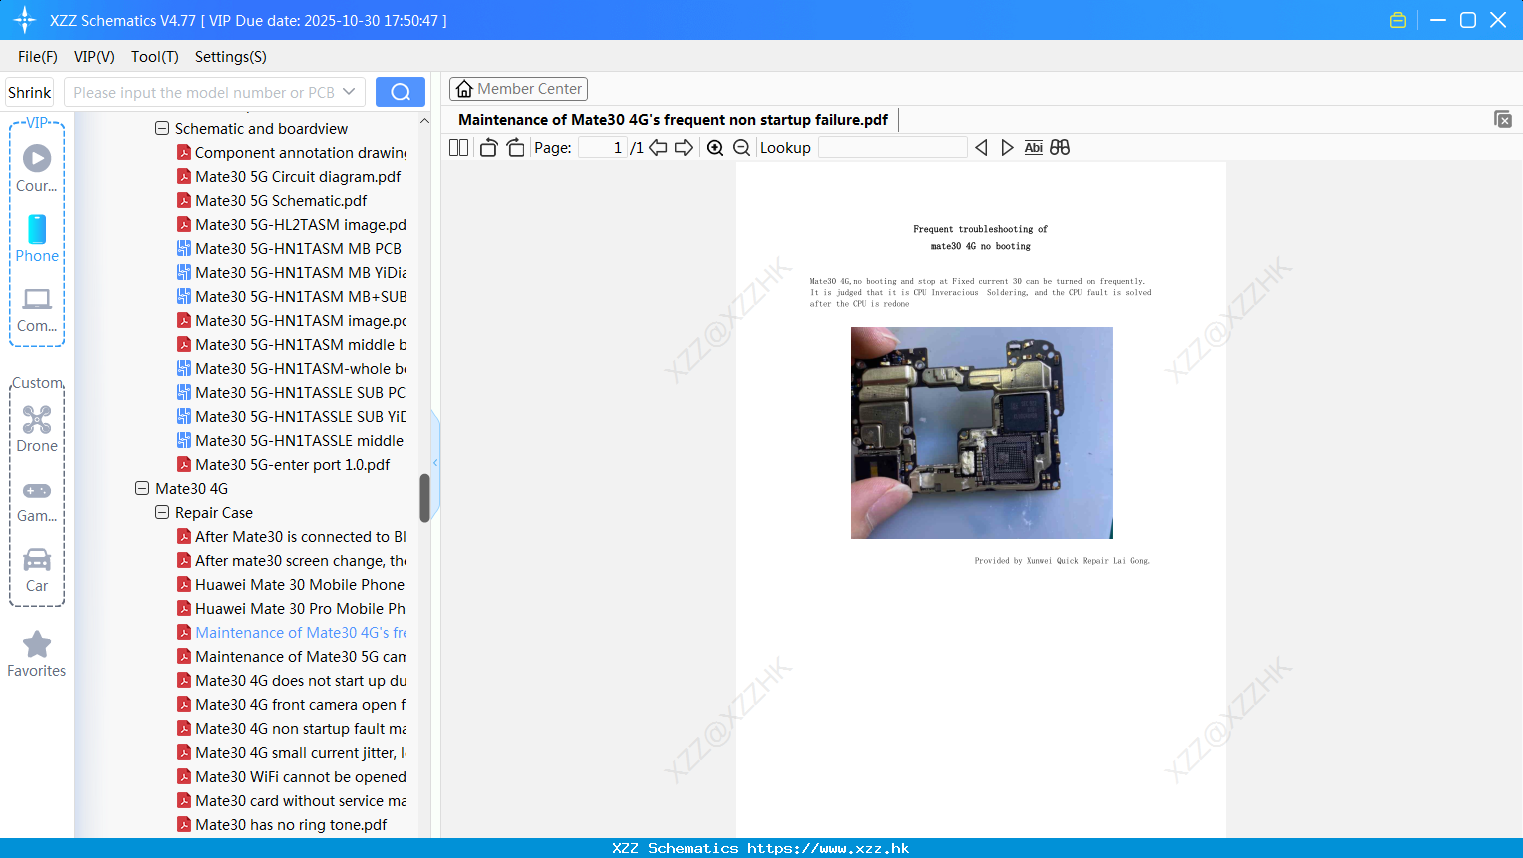
Task: Click the motherboard photo in PDF
Action: pos(981,432)
